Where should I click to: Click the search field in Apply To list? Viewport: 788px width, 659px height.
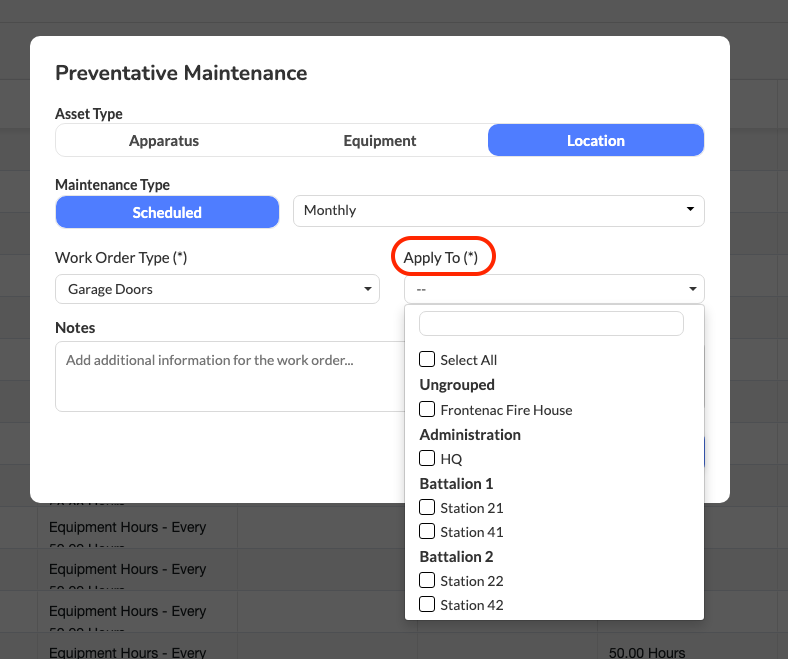coord(551,324)
